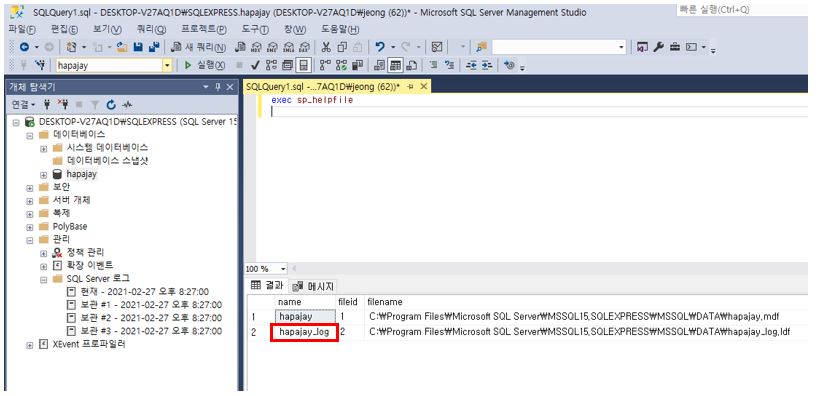Toggle IntelliSense Enabled button
Image resolution: width=818 pixels, height=396 pixels.
click(304, 65)
